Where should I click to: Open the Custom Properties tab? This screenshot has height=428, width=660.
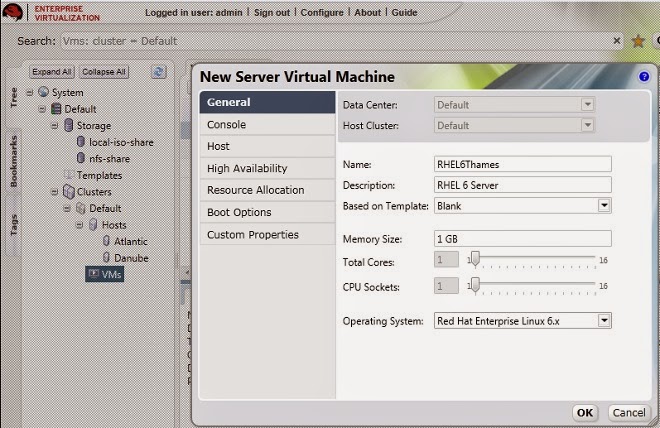point(267,234)
